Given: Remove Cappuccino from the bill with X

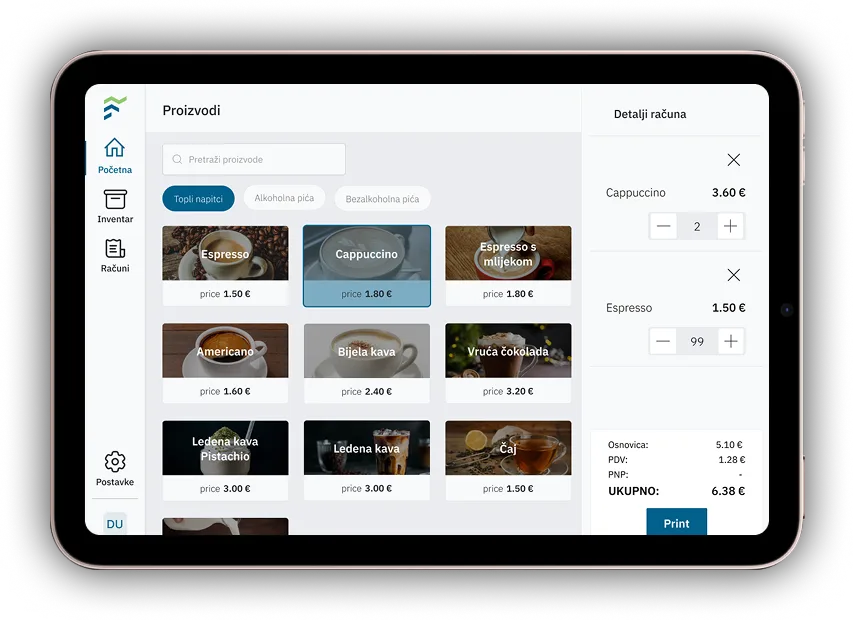Looking at the screenshot, I should pos(734,160).
